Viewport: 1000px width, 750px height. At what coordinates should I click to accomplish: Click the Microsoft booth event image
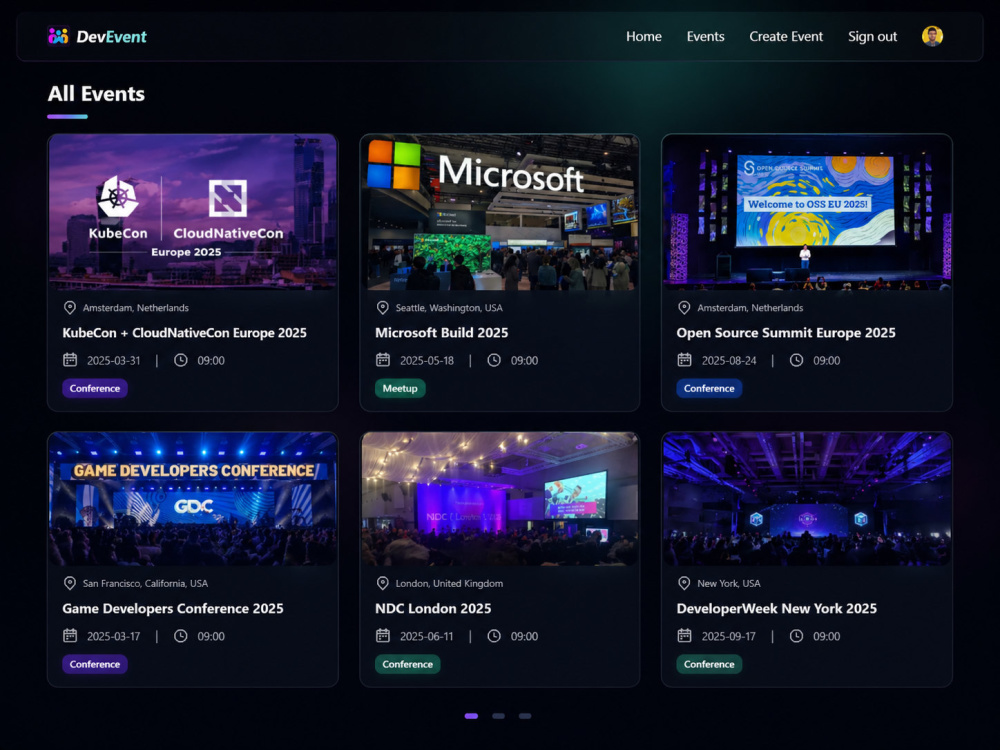(499, 212)
